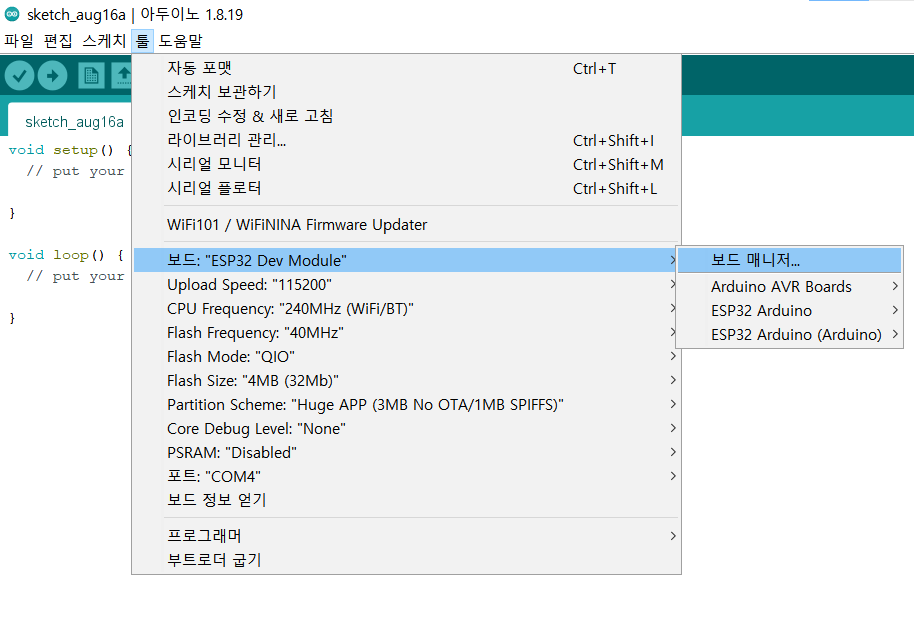Open the 파일 menu
The height and width of the screenshot is (629, 914).
pos(19,41)
